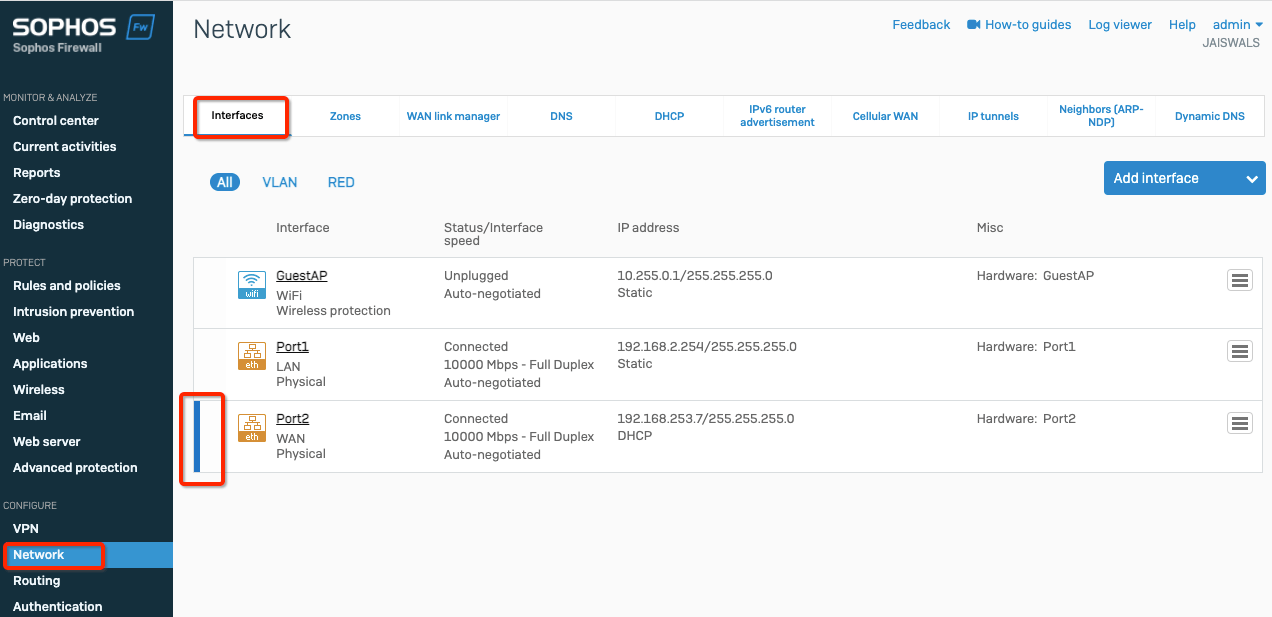The width and height of the screenshot is (1272, 617).
Task: Click the Unplugged status text
Action: tap(476, 276)
